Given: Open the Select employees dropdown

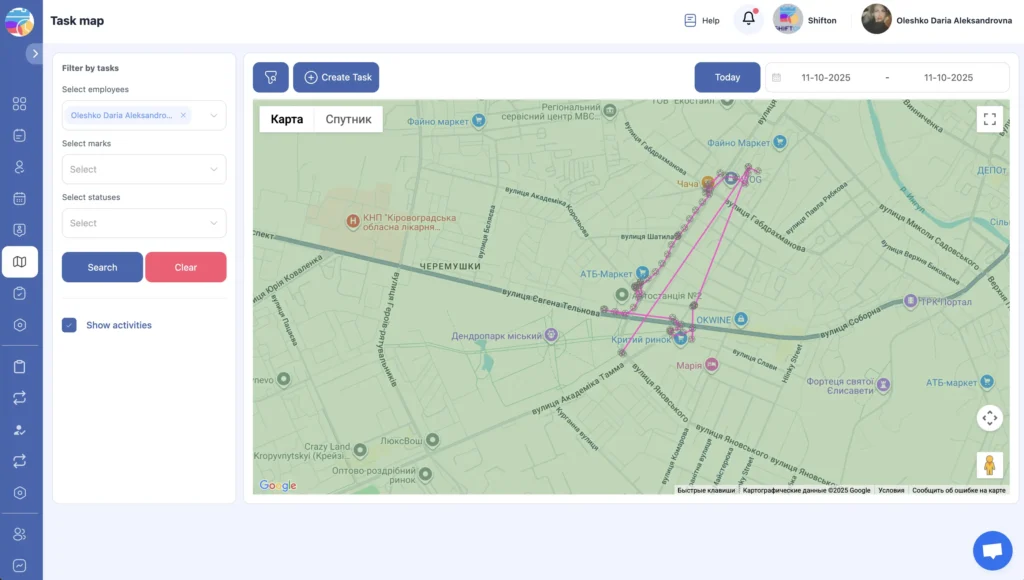Looking at the screenshot, I should pos(143,115).
